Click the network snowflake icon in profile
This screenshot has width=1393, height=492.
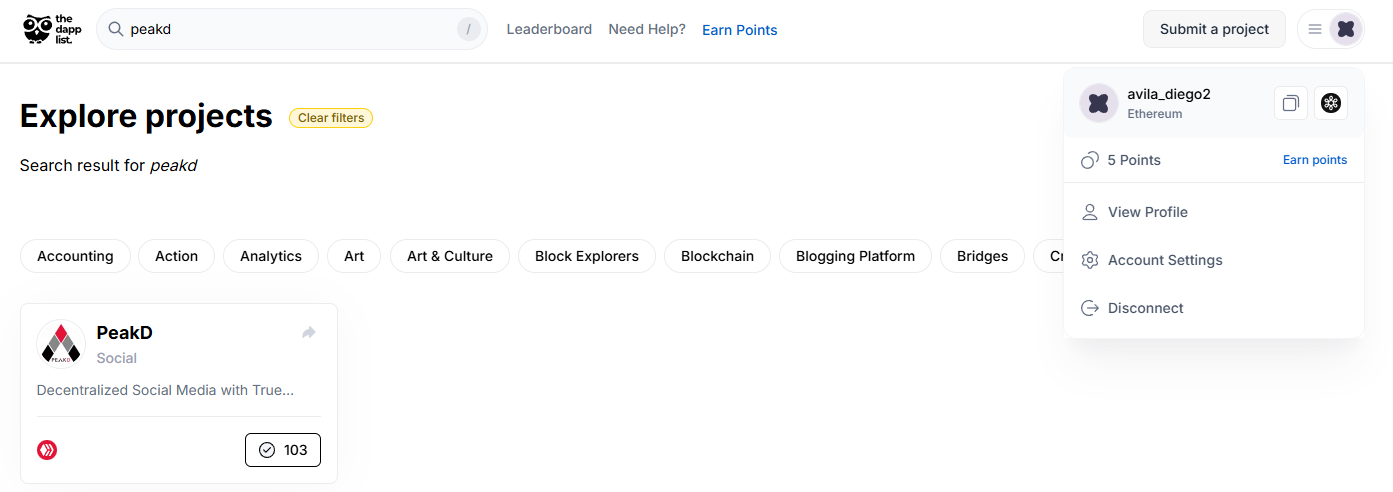coord(1331,103)
